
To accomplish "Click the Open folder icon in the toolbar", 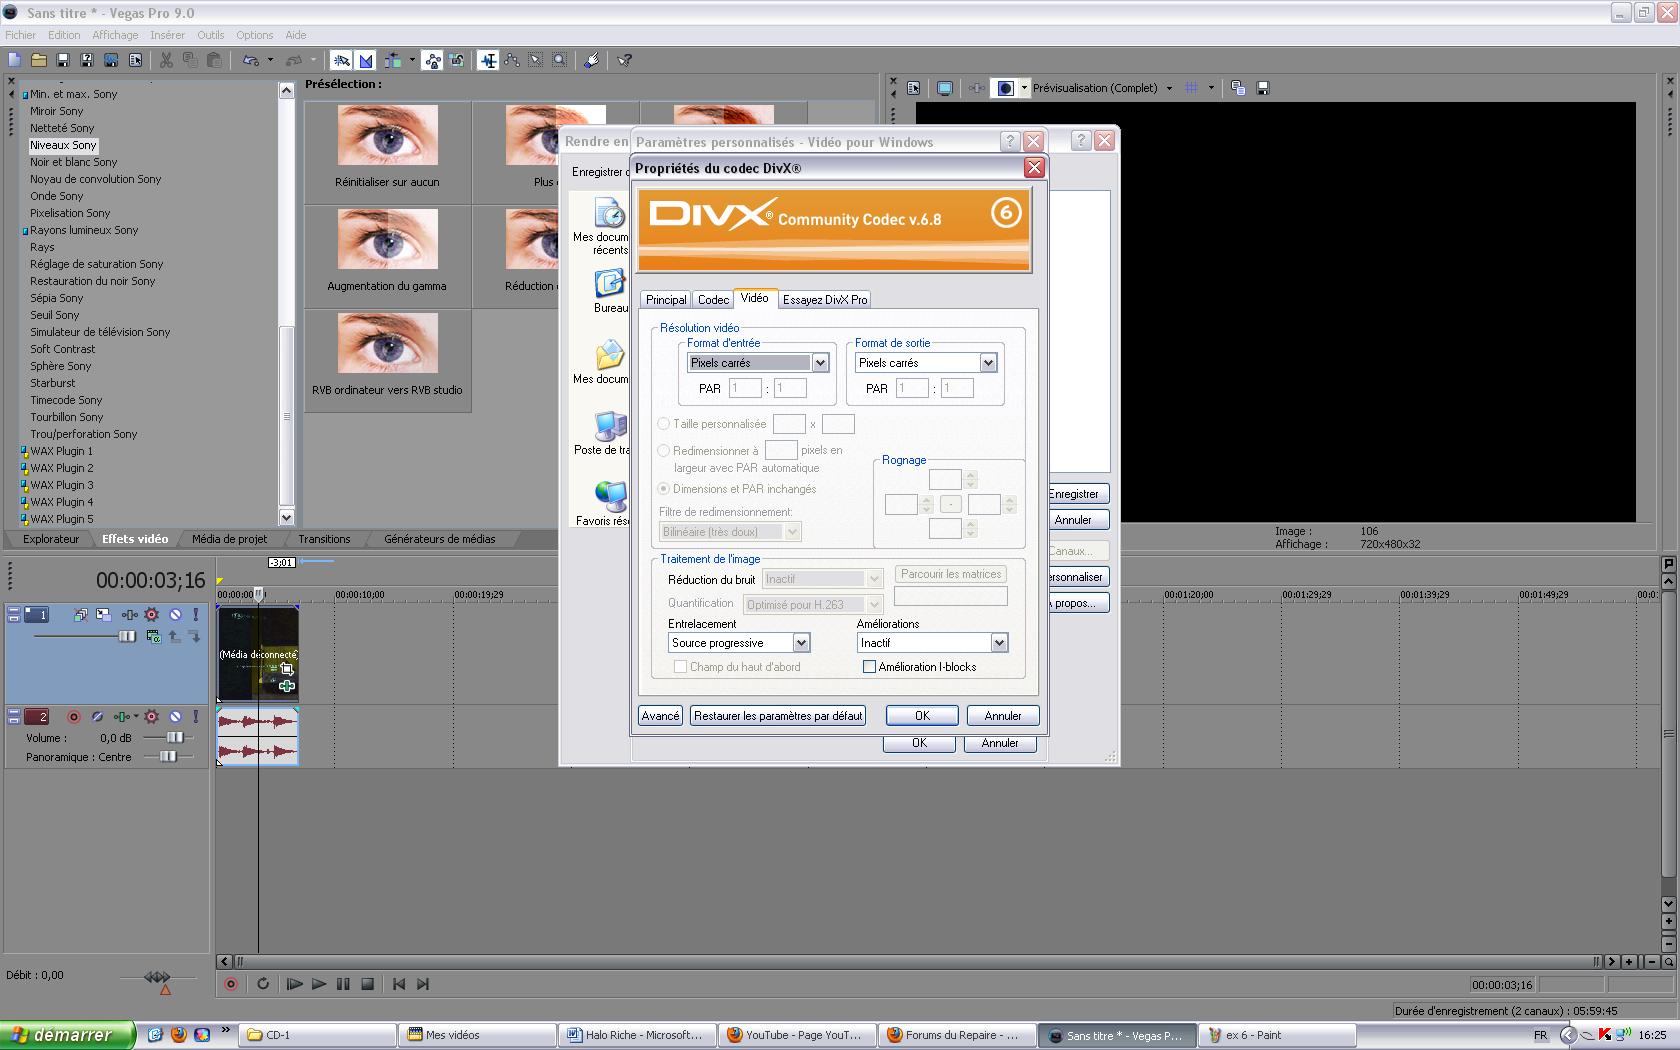I will pos(39,61).
